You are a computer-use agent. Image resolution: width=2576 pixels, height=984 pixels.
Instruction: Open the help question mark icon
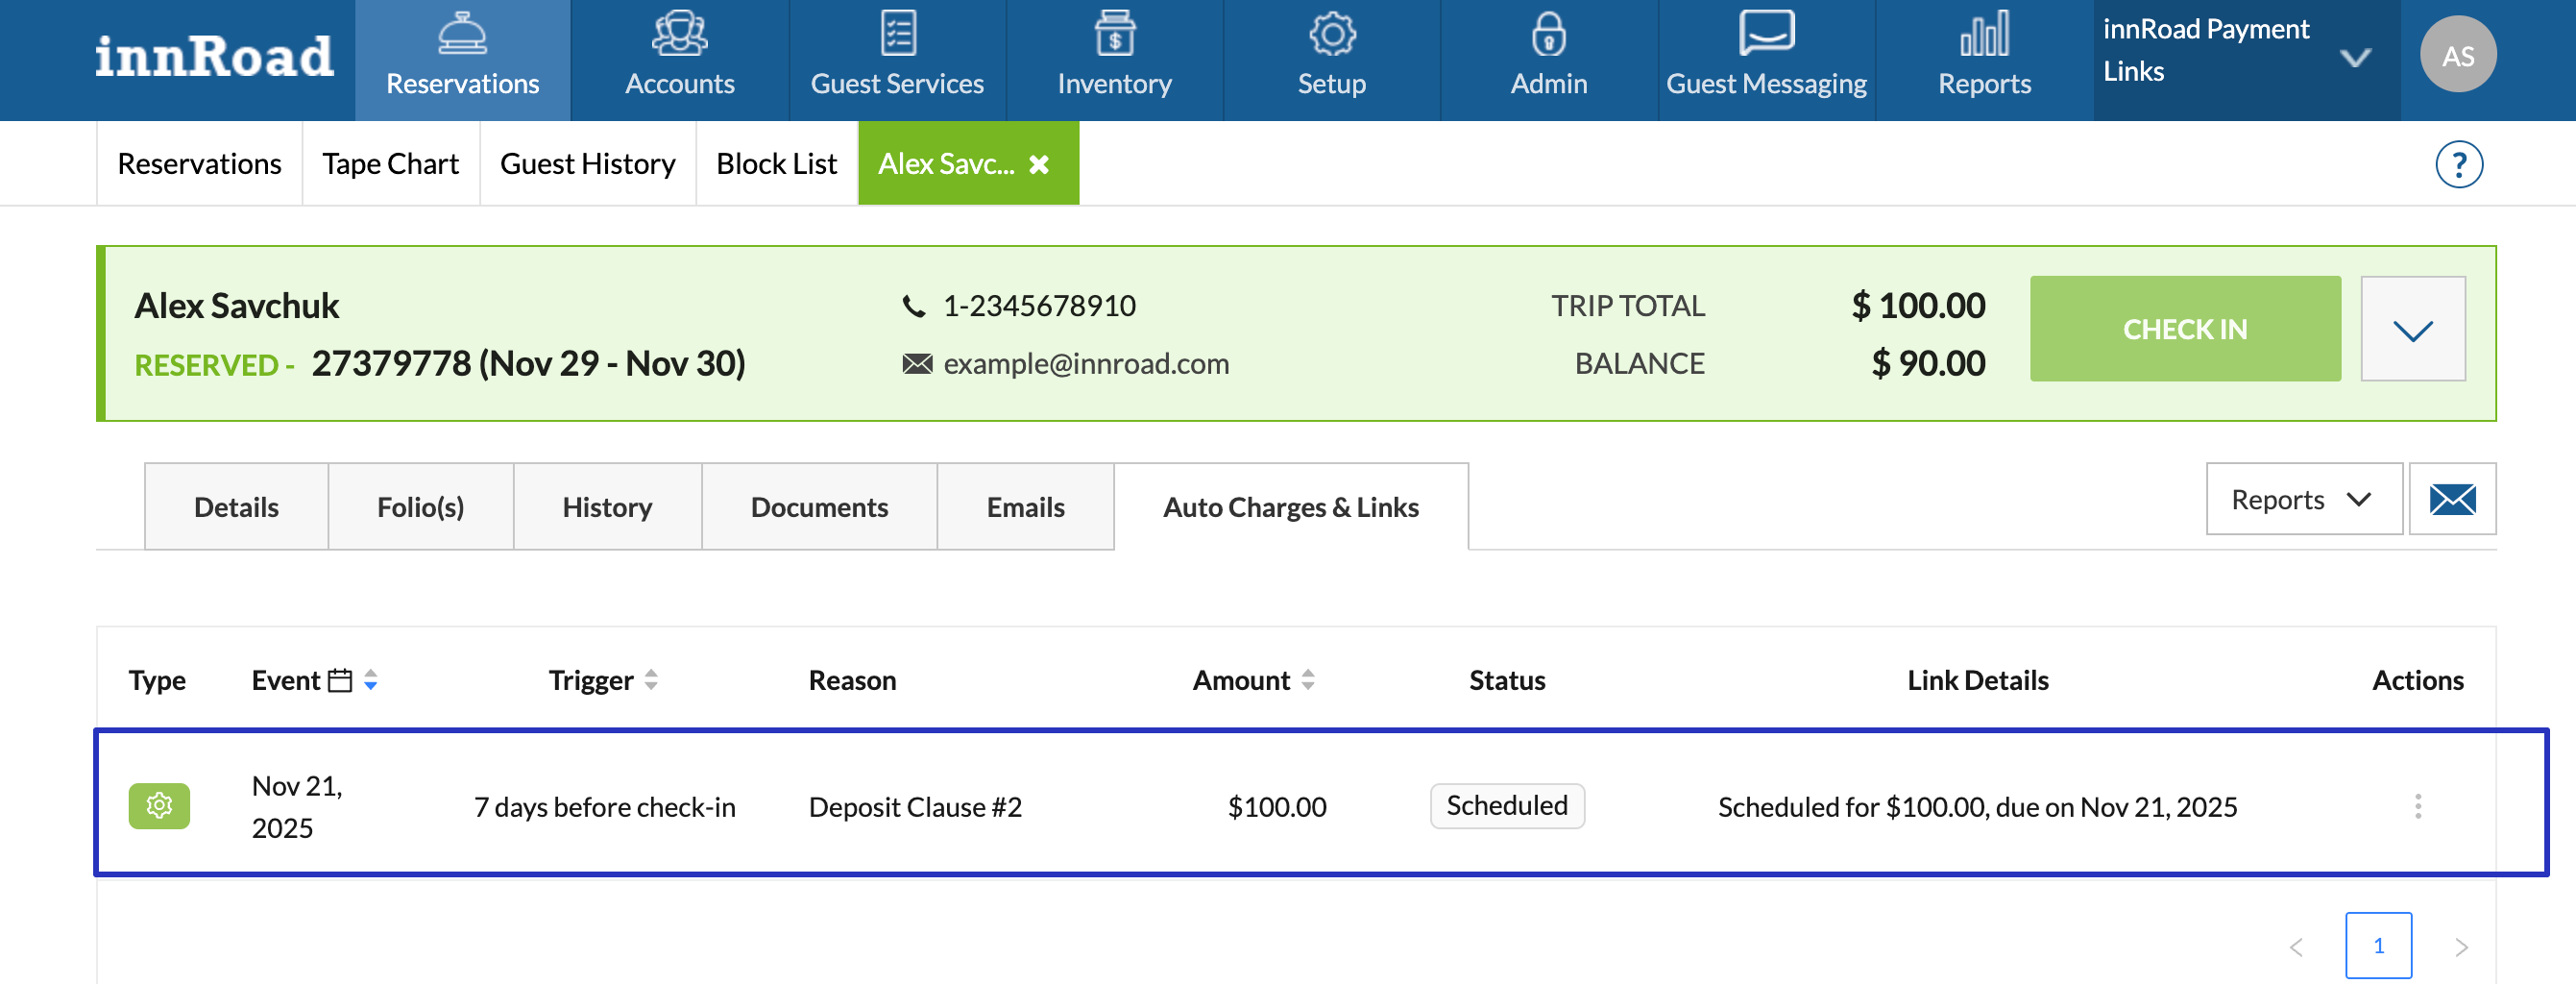[x=2458, y=164]
